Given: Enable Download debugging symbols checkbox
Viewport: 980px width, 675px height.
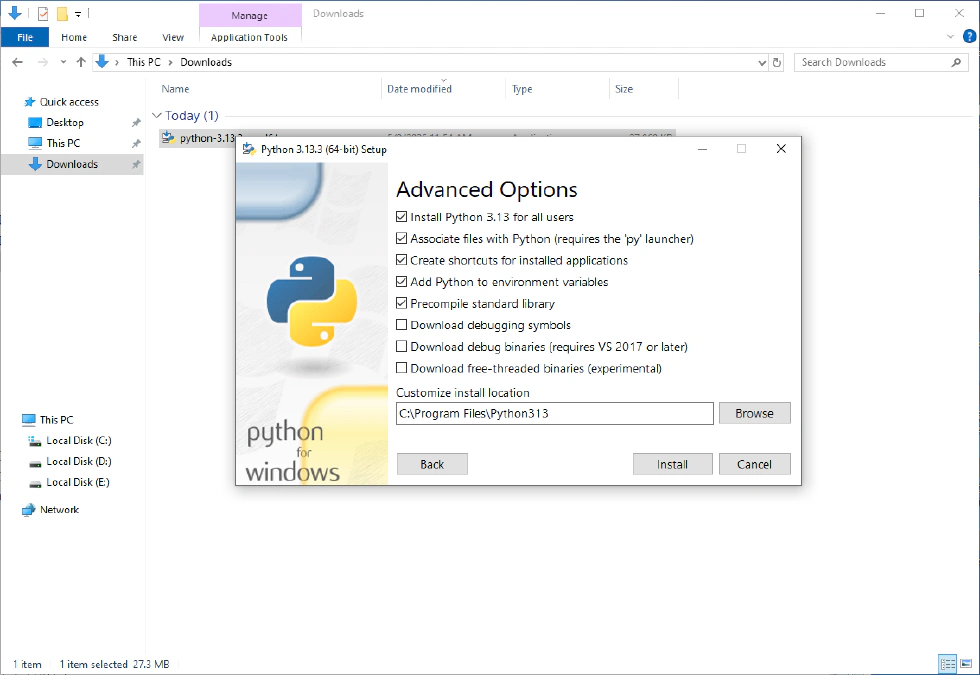Looking at the screenshot, I should [402, 325].
